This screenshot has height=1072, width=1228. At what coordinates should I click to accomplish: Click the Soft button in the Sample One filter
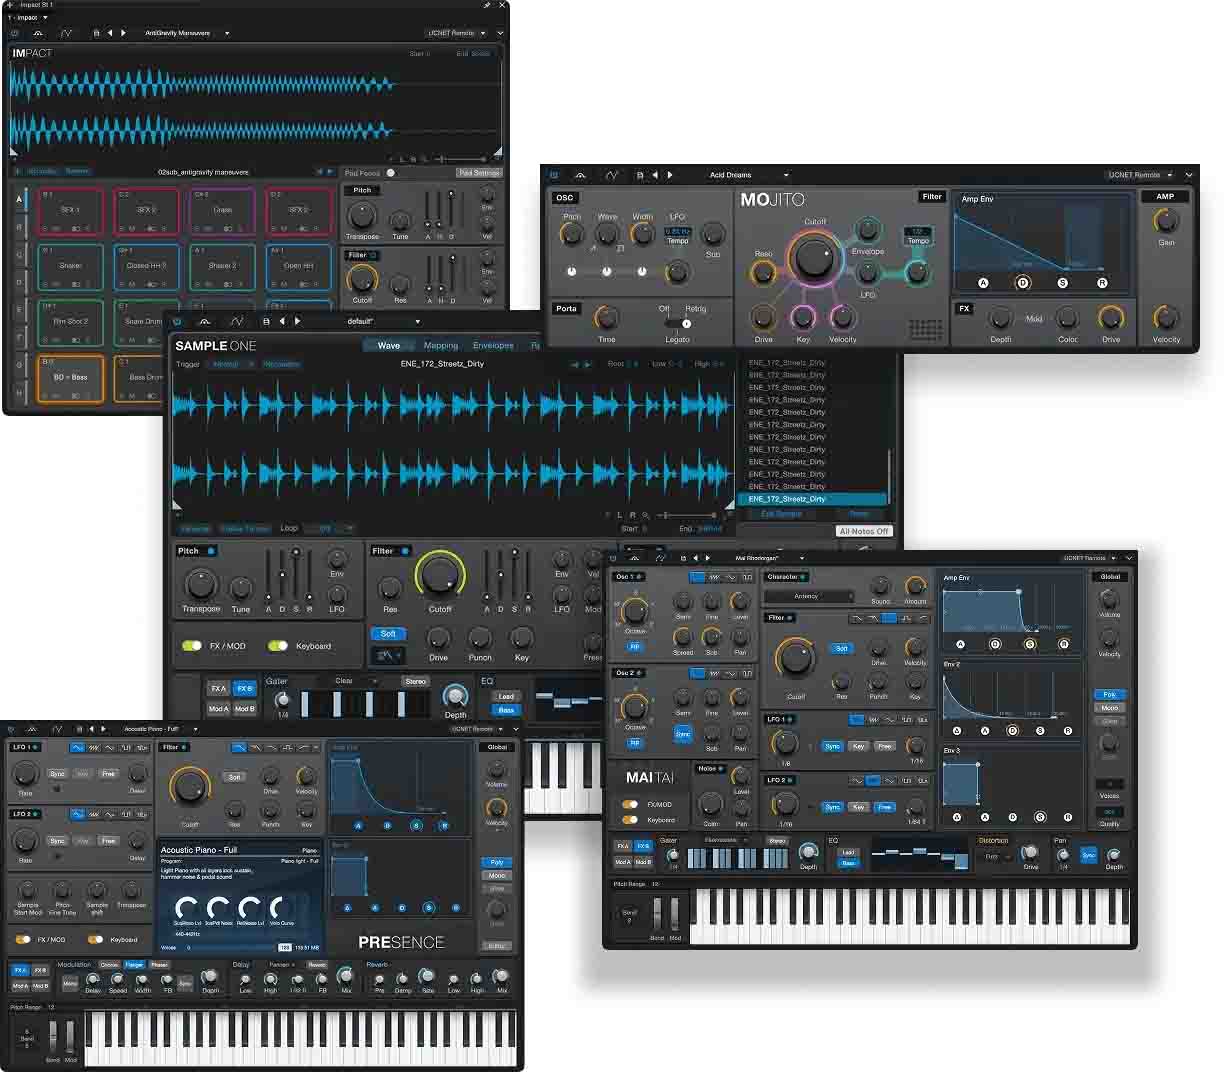click(389, 633)
